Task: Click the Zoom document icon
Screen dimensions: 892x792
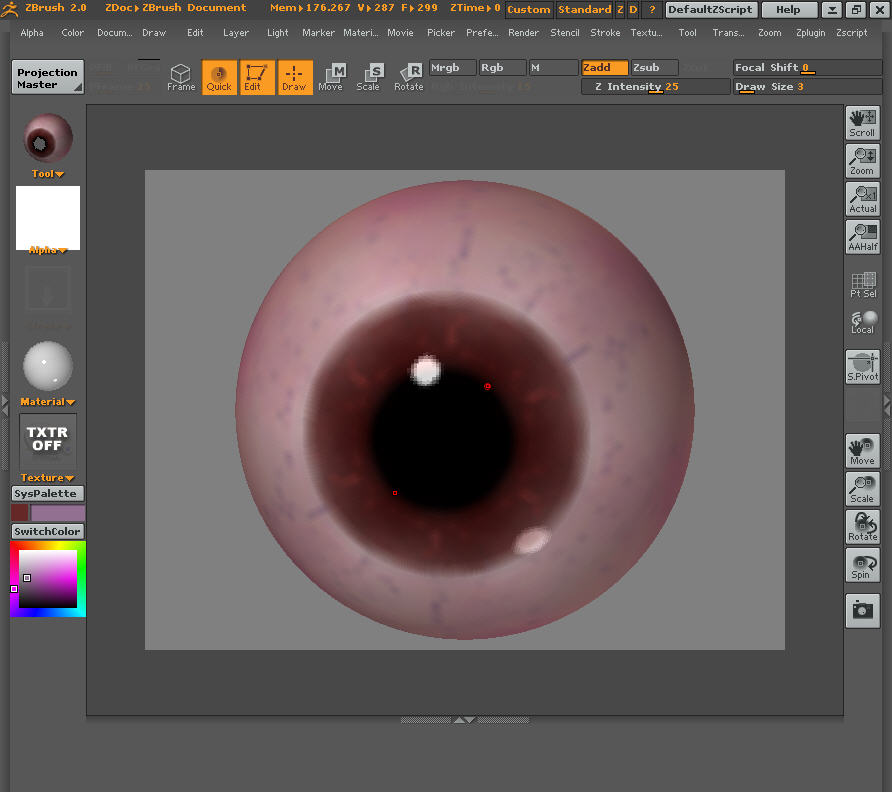Action: [x=862, y=161]
